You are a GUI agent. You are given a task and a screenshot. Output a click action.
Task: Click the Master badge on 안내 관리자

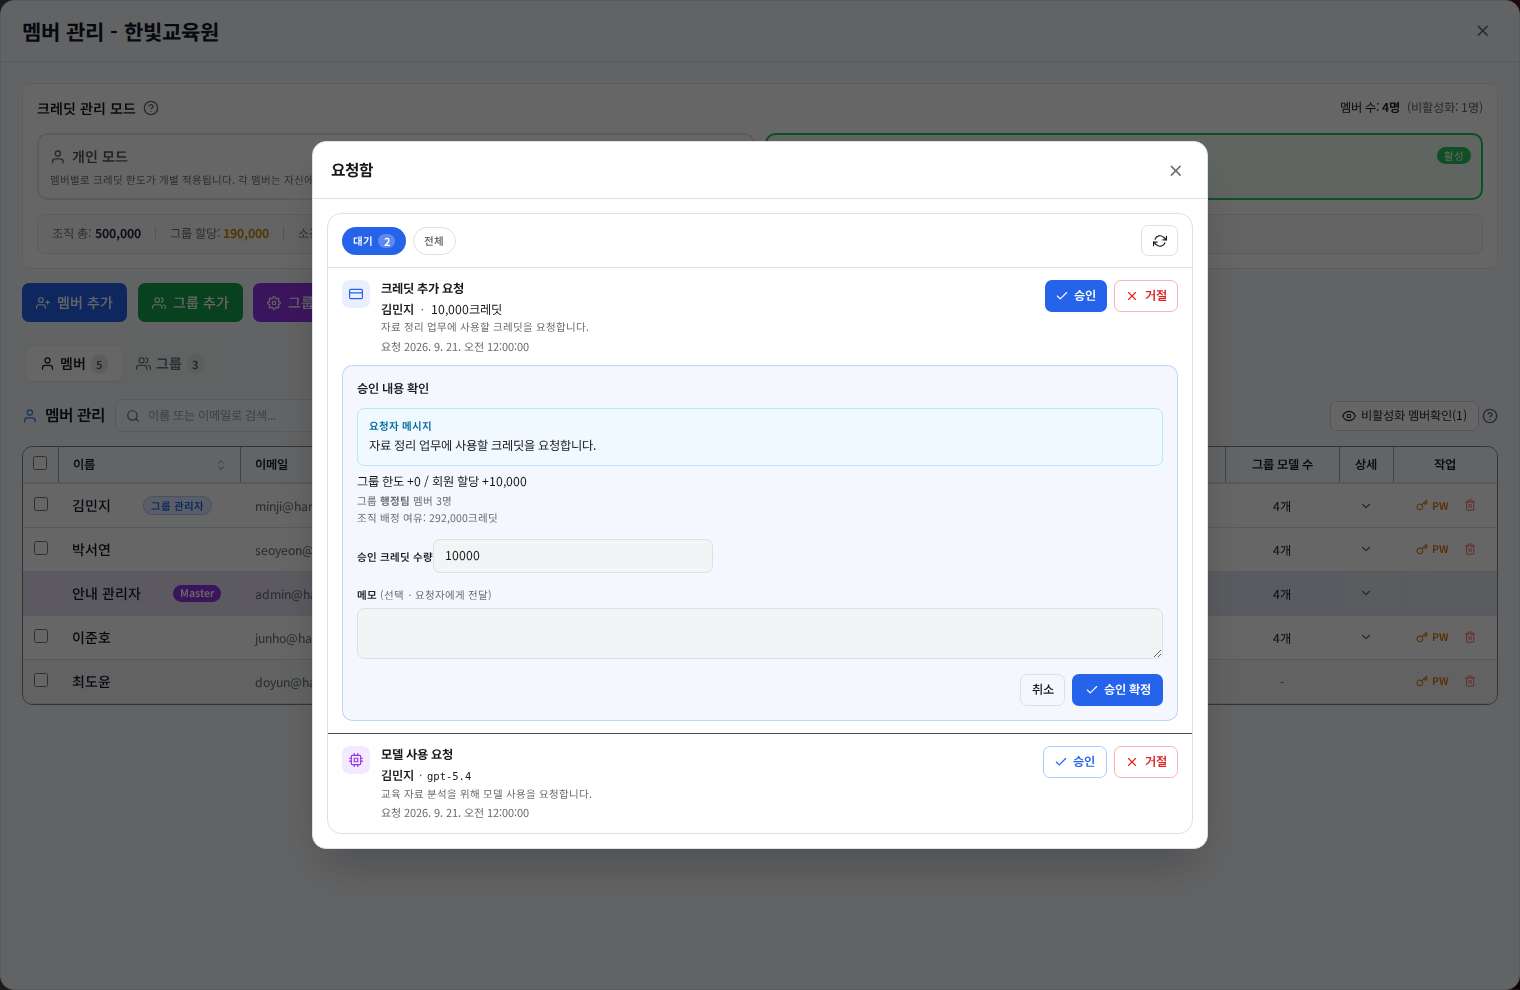click(x=197, y=594)
